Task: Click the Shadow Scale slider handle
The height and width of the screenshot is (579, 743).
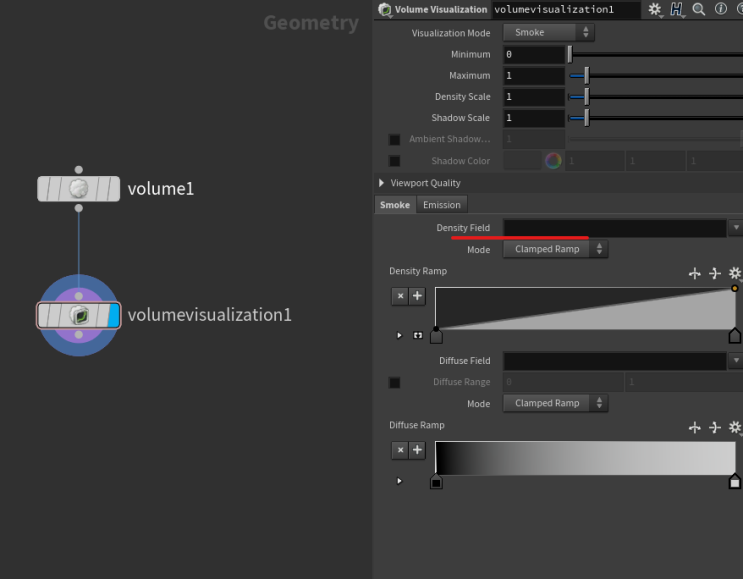Action: 587,118
